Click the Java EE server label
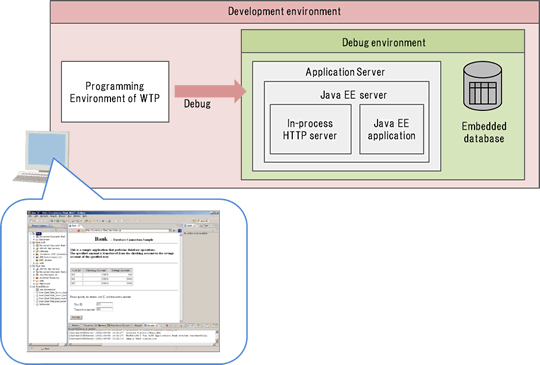The width and height of the screenshot is (540, 365). 353,95
